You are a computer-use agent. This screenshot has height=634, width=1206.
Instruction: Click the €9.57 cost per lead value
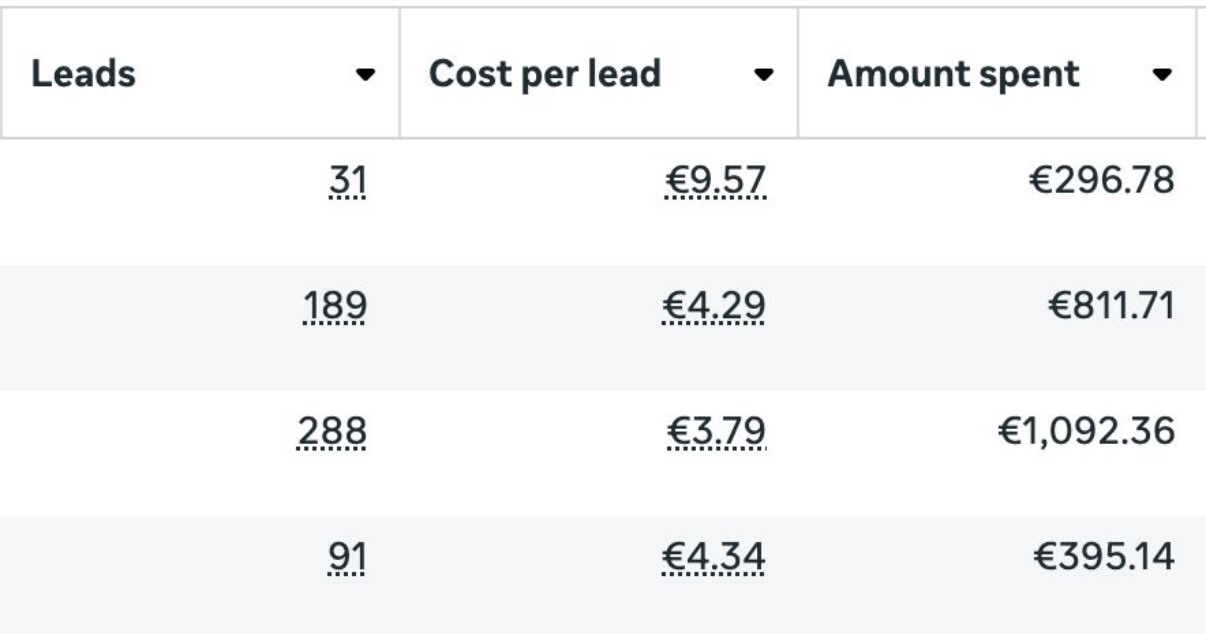(715, 181)
